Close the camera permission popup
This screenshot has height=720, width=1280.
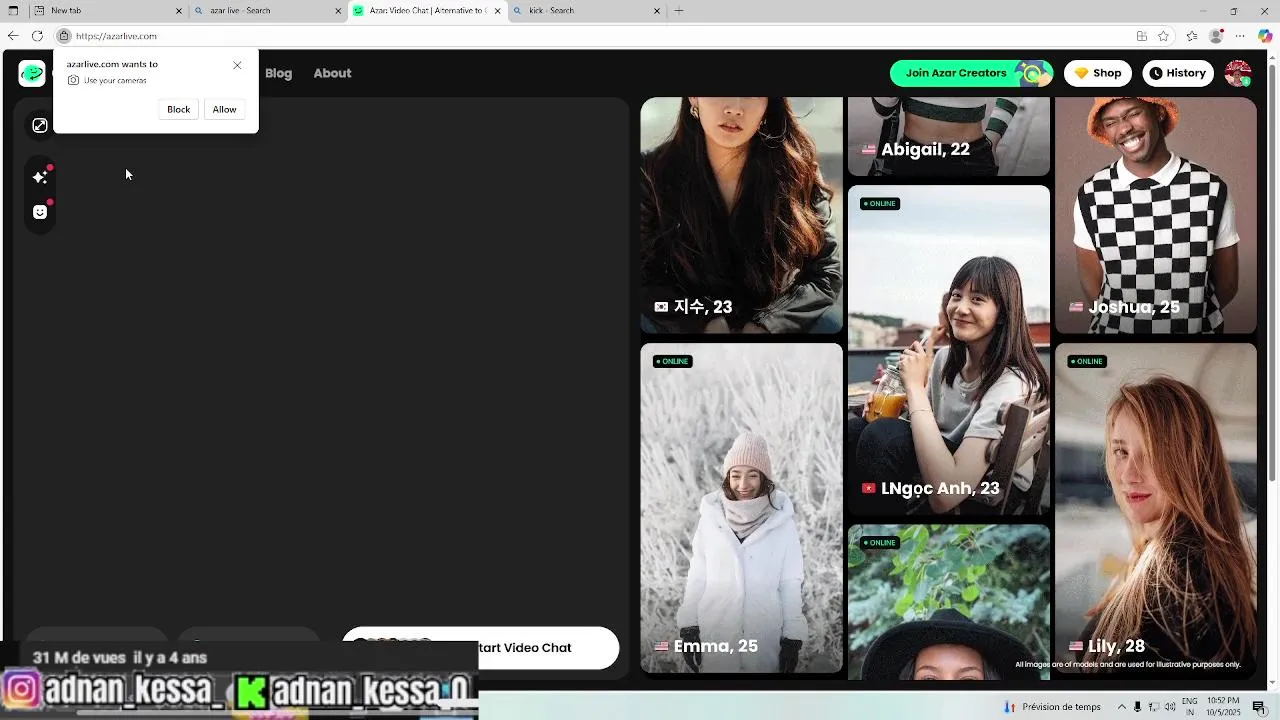[237, 65]
